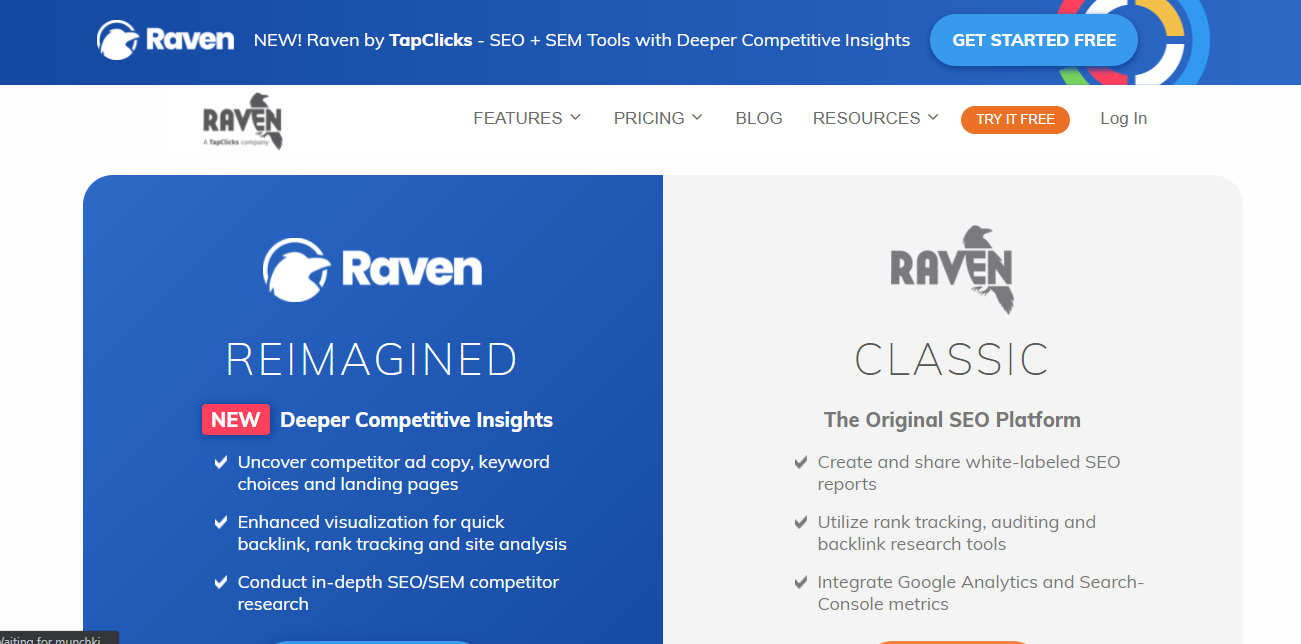Click checkmark beside Uncover competitor ad copy
1301x644 pixels.
[220, 462]
